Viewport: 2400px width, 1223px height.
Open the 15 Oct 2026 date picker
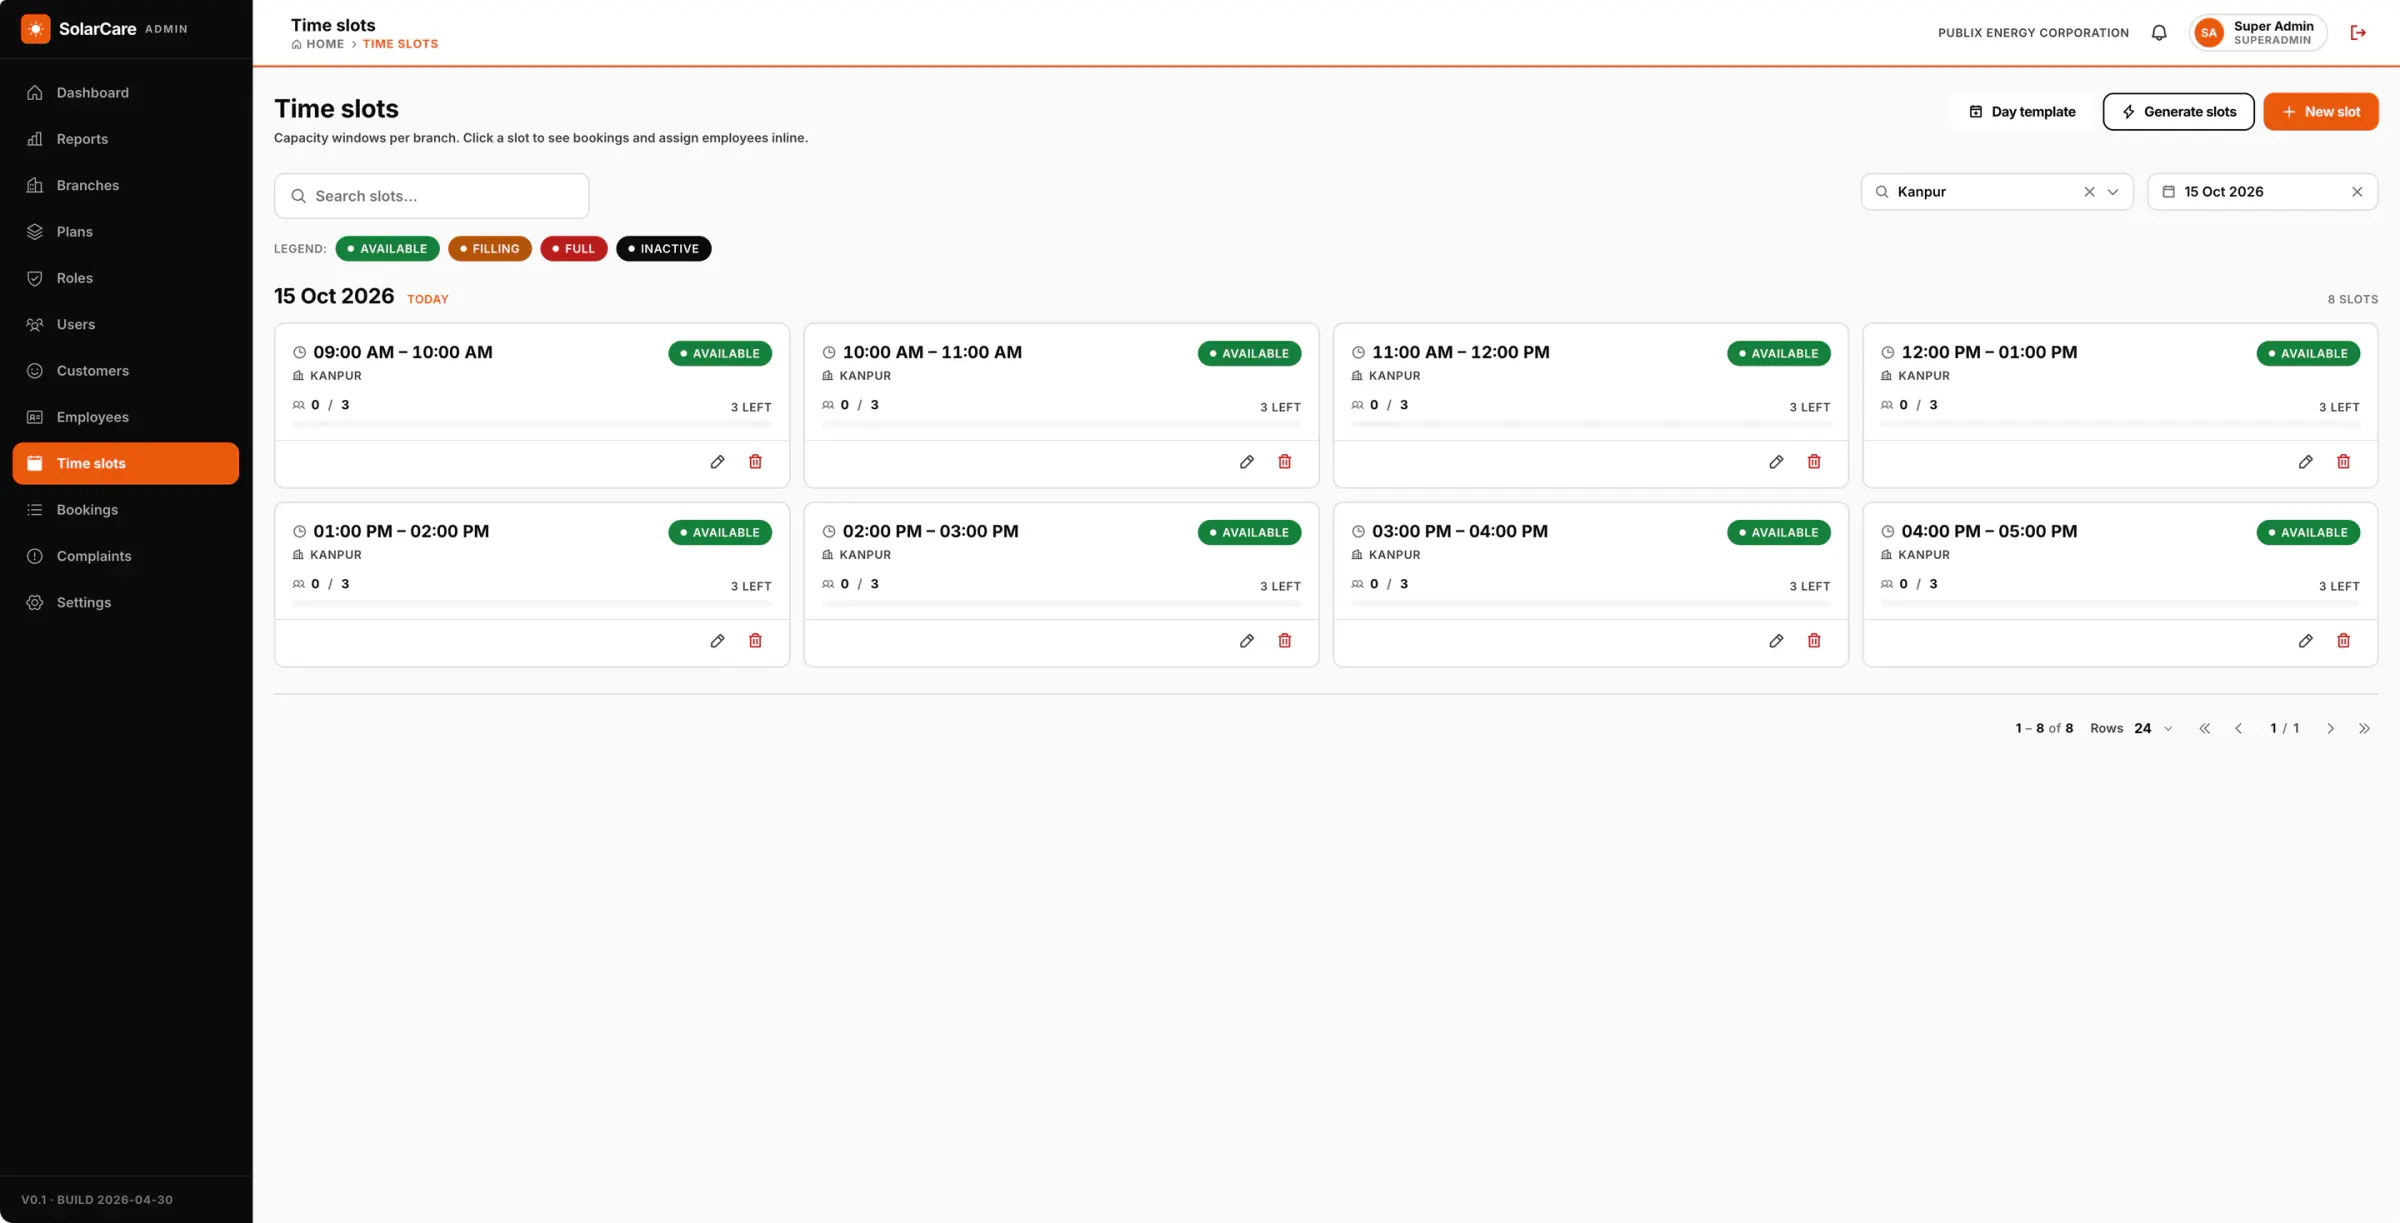2262,192
